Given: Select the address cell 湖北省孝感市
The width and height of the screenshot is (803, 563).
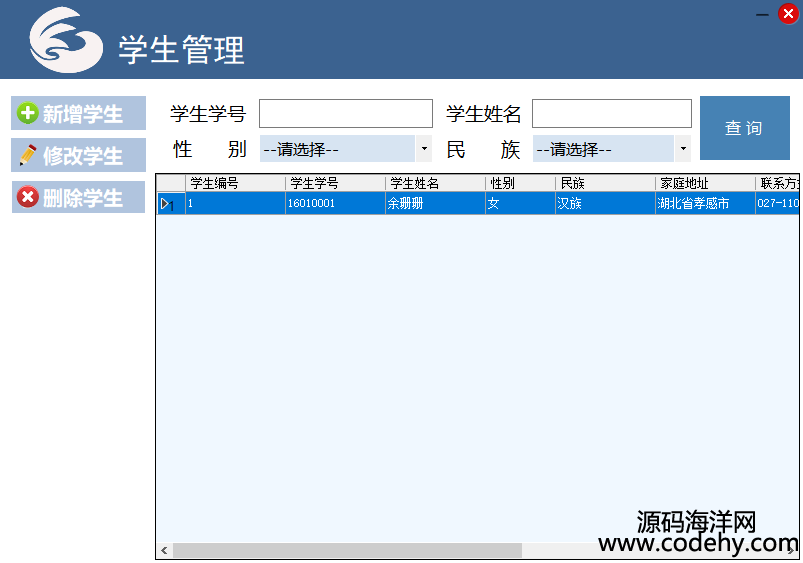Looking at the screenshot, I should tap(705, 204).
